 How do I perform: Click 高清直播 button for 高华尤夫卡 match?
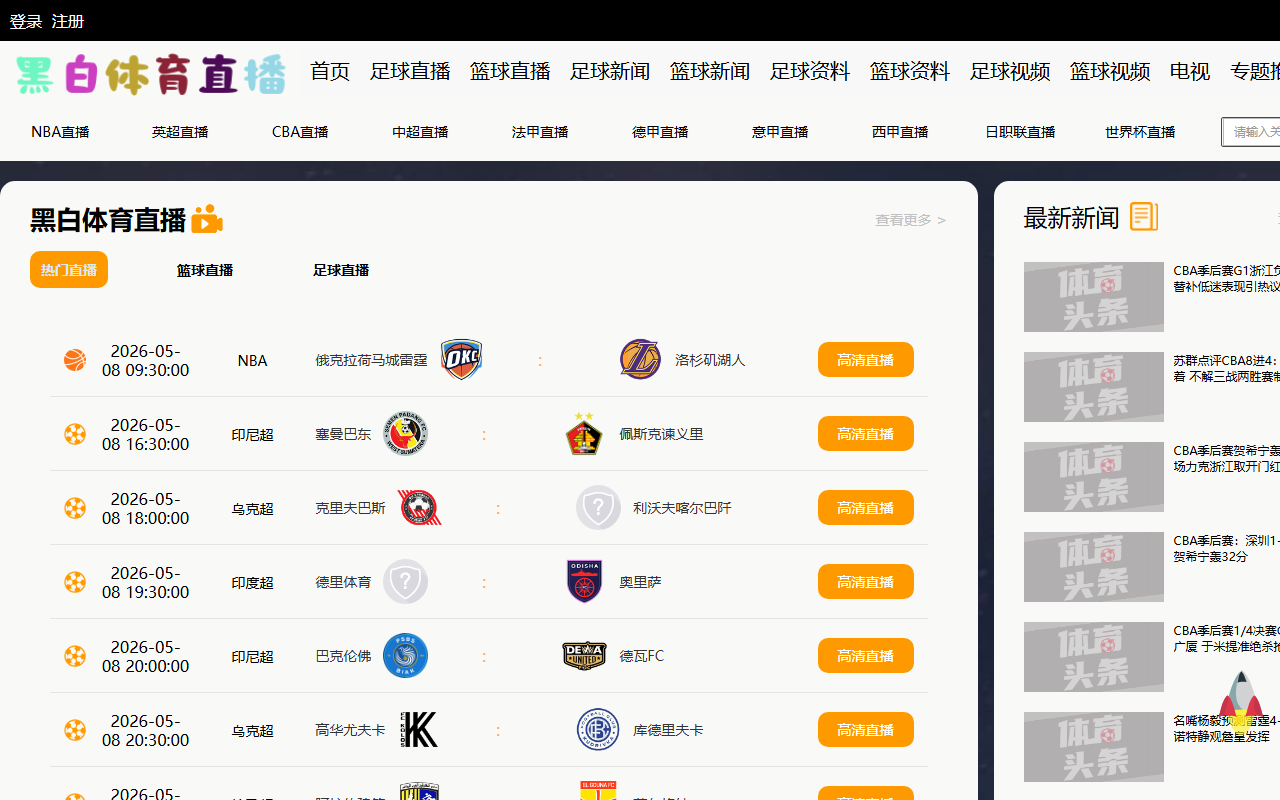[866, 730]
